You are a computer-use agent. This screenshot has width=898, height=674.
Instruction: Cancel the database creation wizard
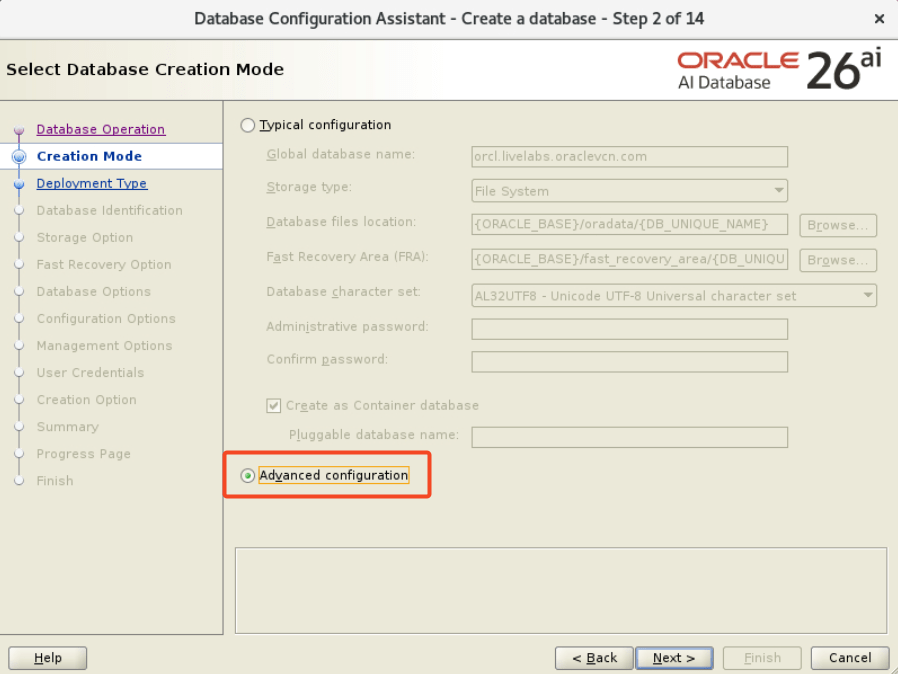849,658
